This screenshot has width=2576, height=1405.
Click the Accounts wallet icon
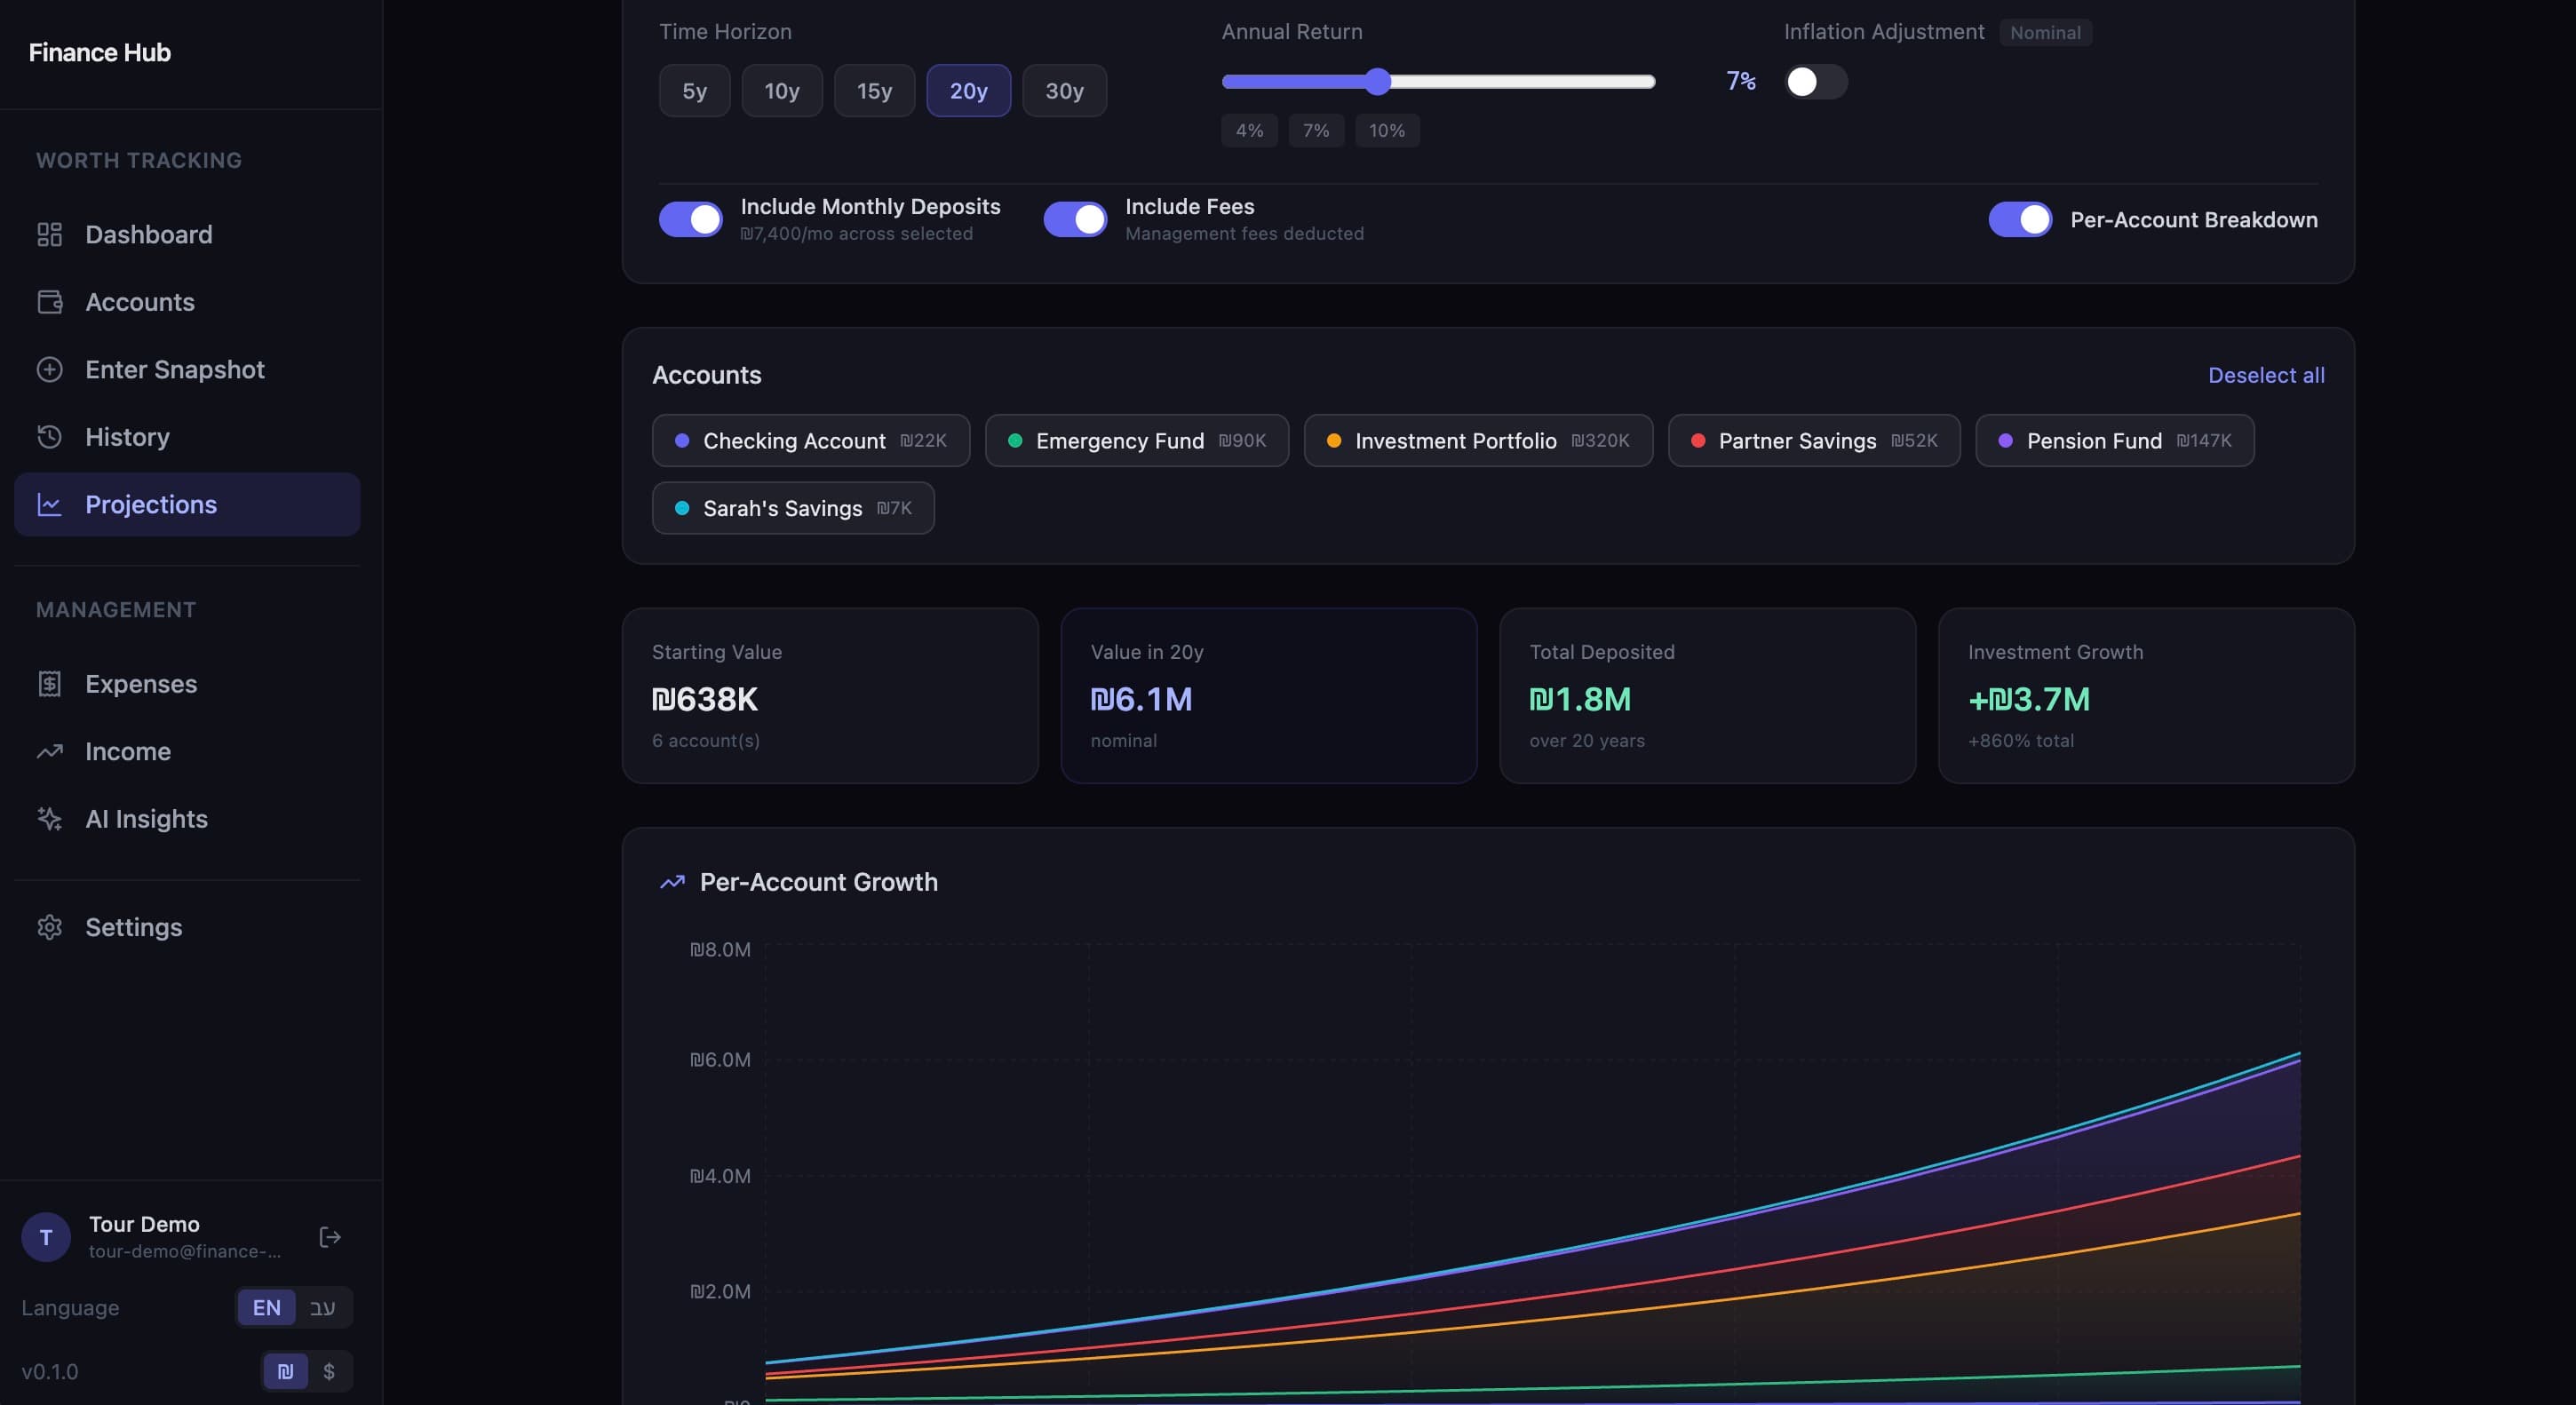(x=49, y=302)
